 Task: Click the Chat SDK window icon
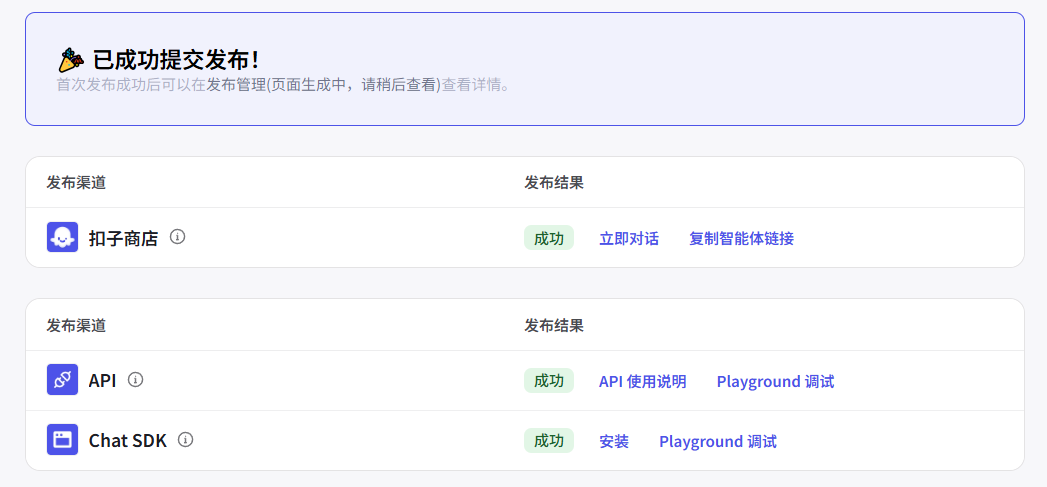tap(62, 440)
